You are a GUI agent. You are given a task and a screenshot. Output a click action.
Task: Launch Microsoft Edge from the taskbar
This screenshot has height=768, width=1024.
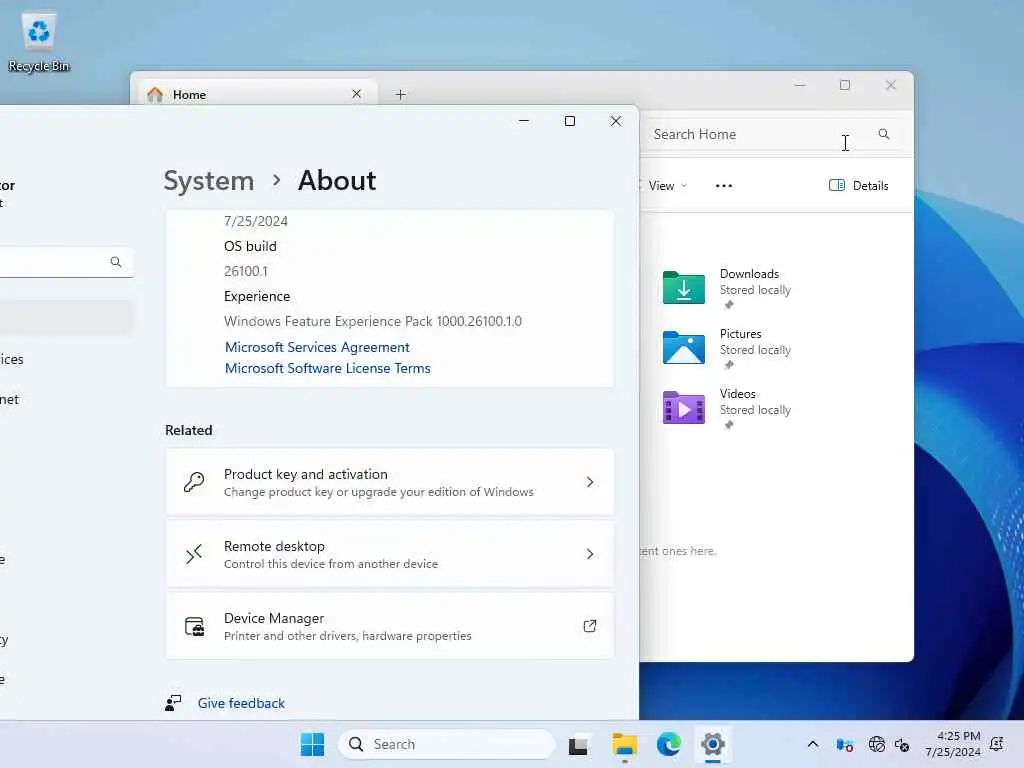(669, 744)
